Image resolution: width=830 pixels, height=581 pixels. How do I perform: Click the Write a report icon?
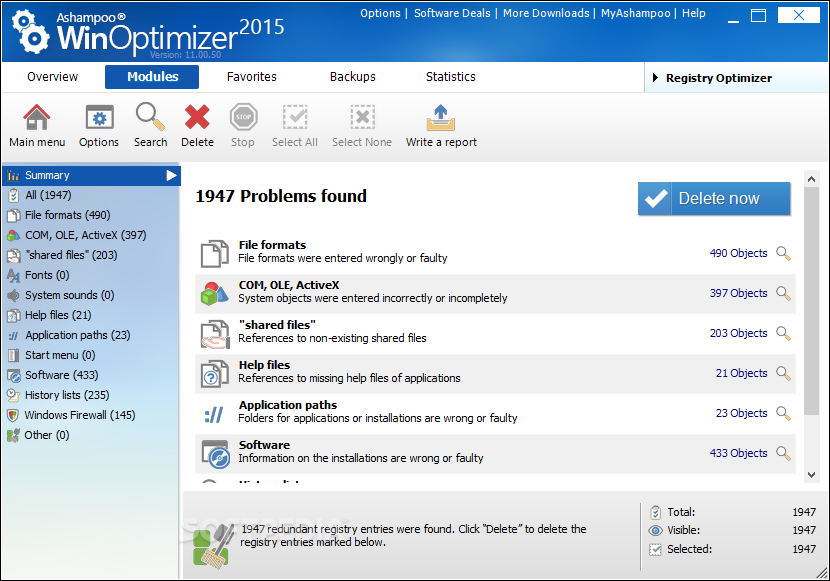click(441, 117)
